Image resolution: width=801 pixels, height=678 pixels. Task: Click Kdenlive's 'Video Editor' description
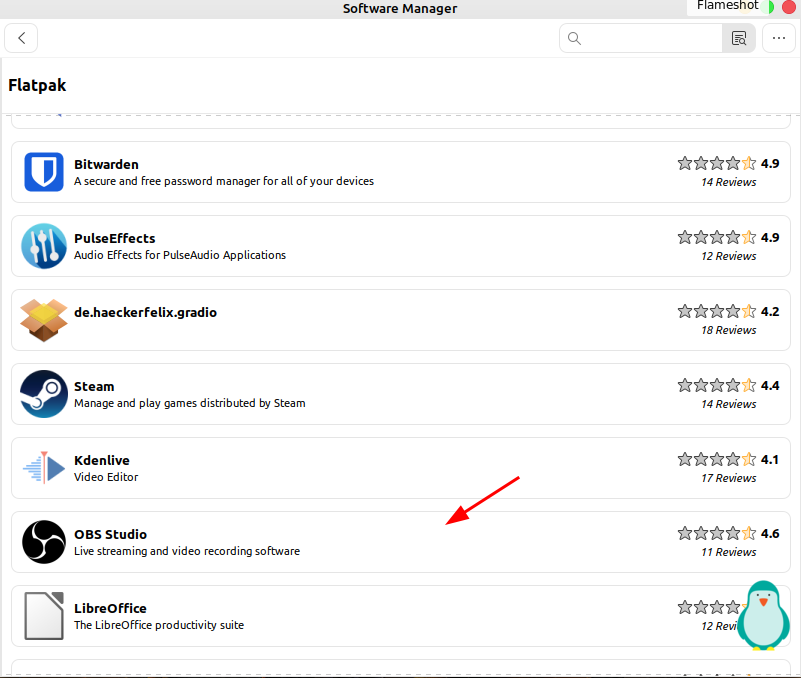[x=106, y=477]
